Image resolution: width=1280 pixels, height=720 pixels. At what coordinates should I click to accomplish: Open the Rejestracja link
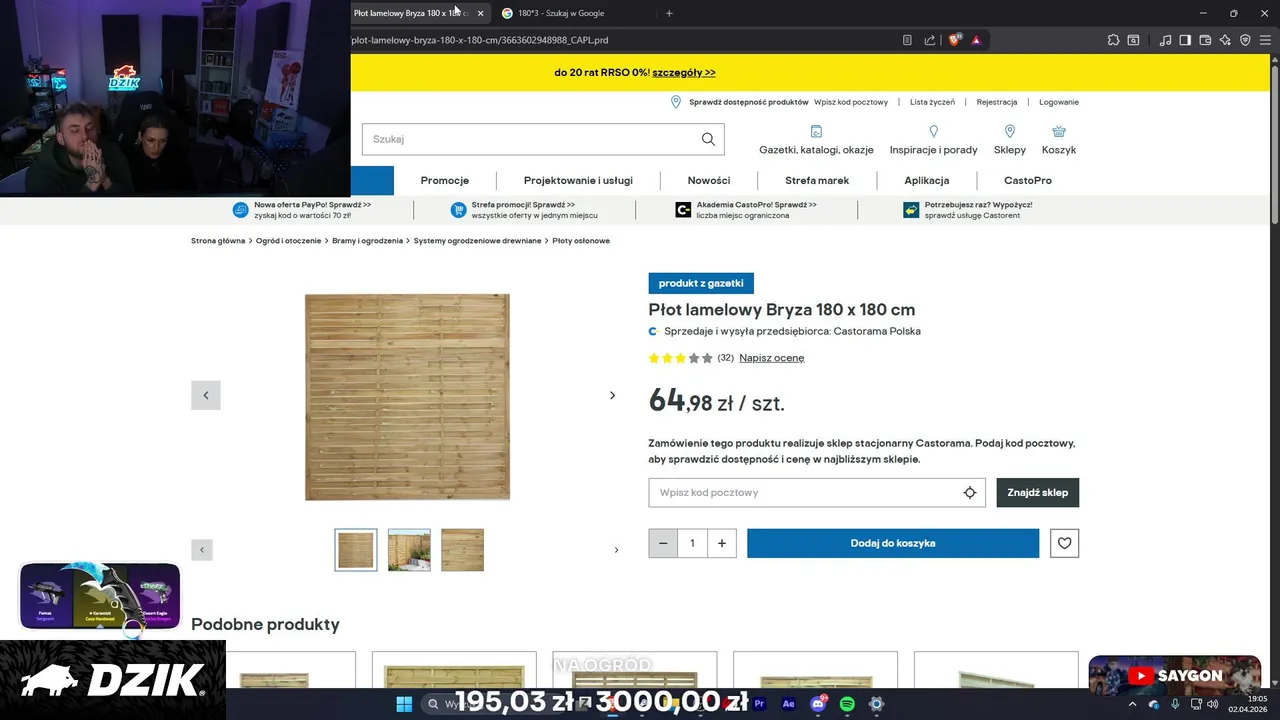pyautogui.click(x=997, y=102)
